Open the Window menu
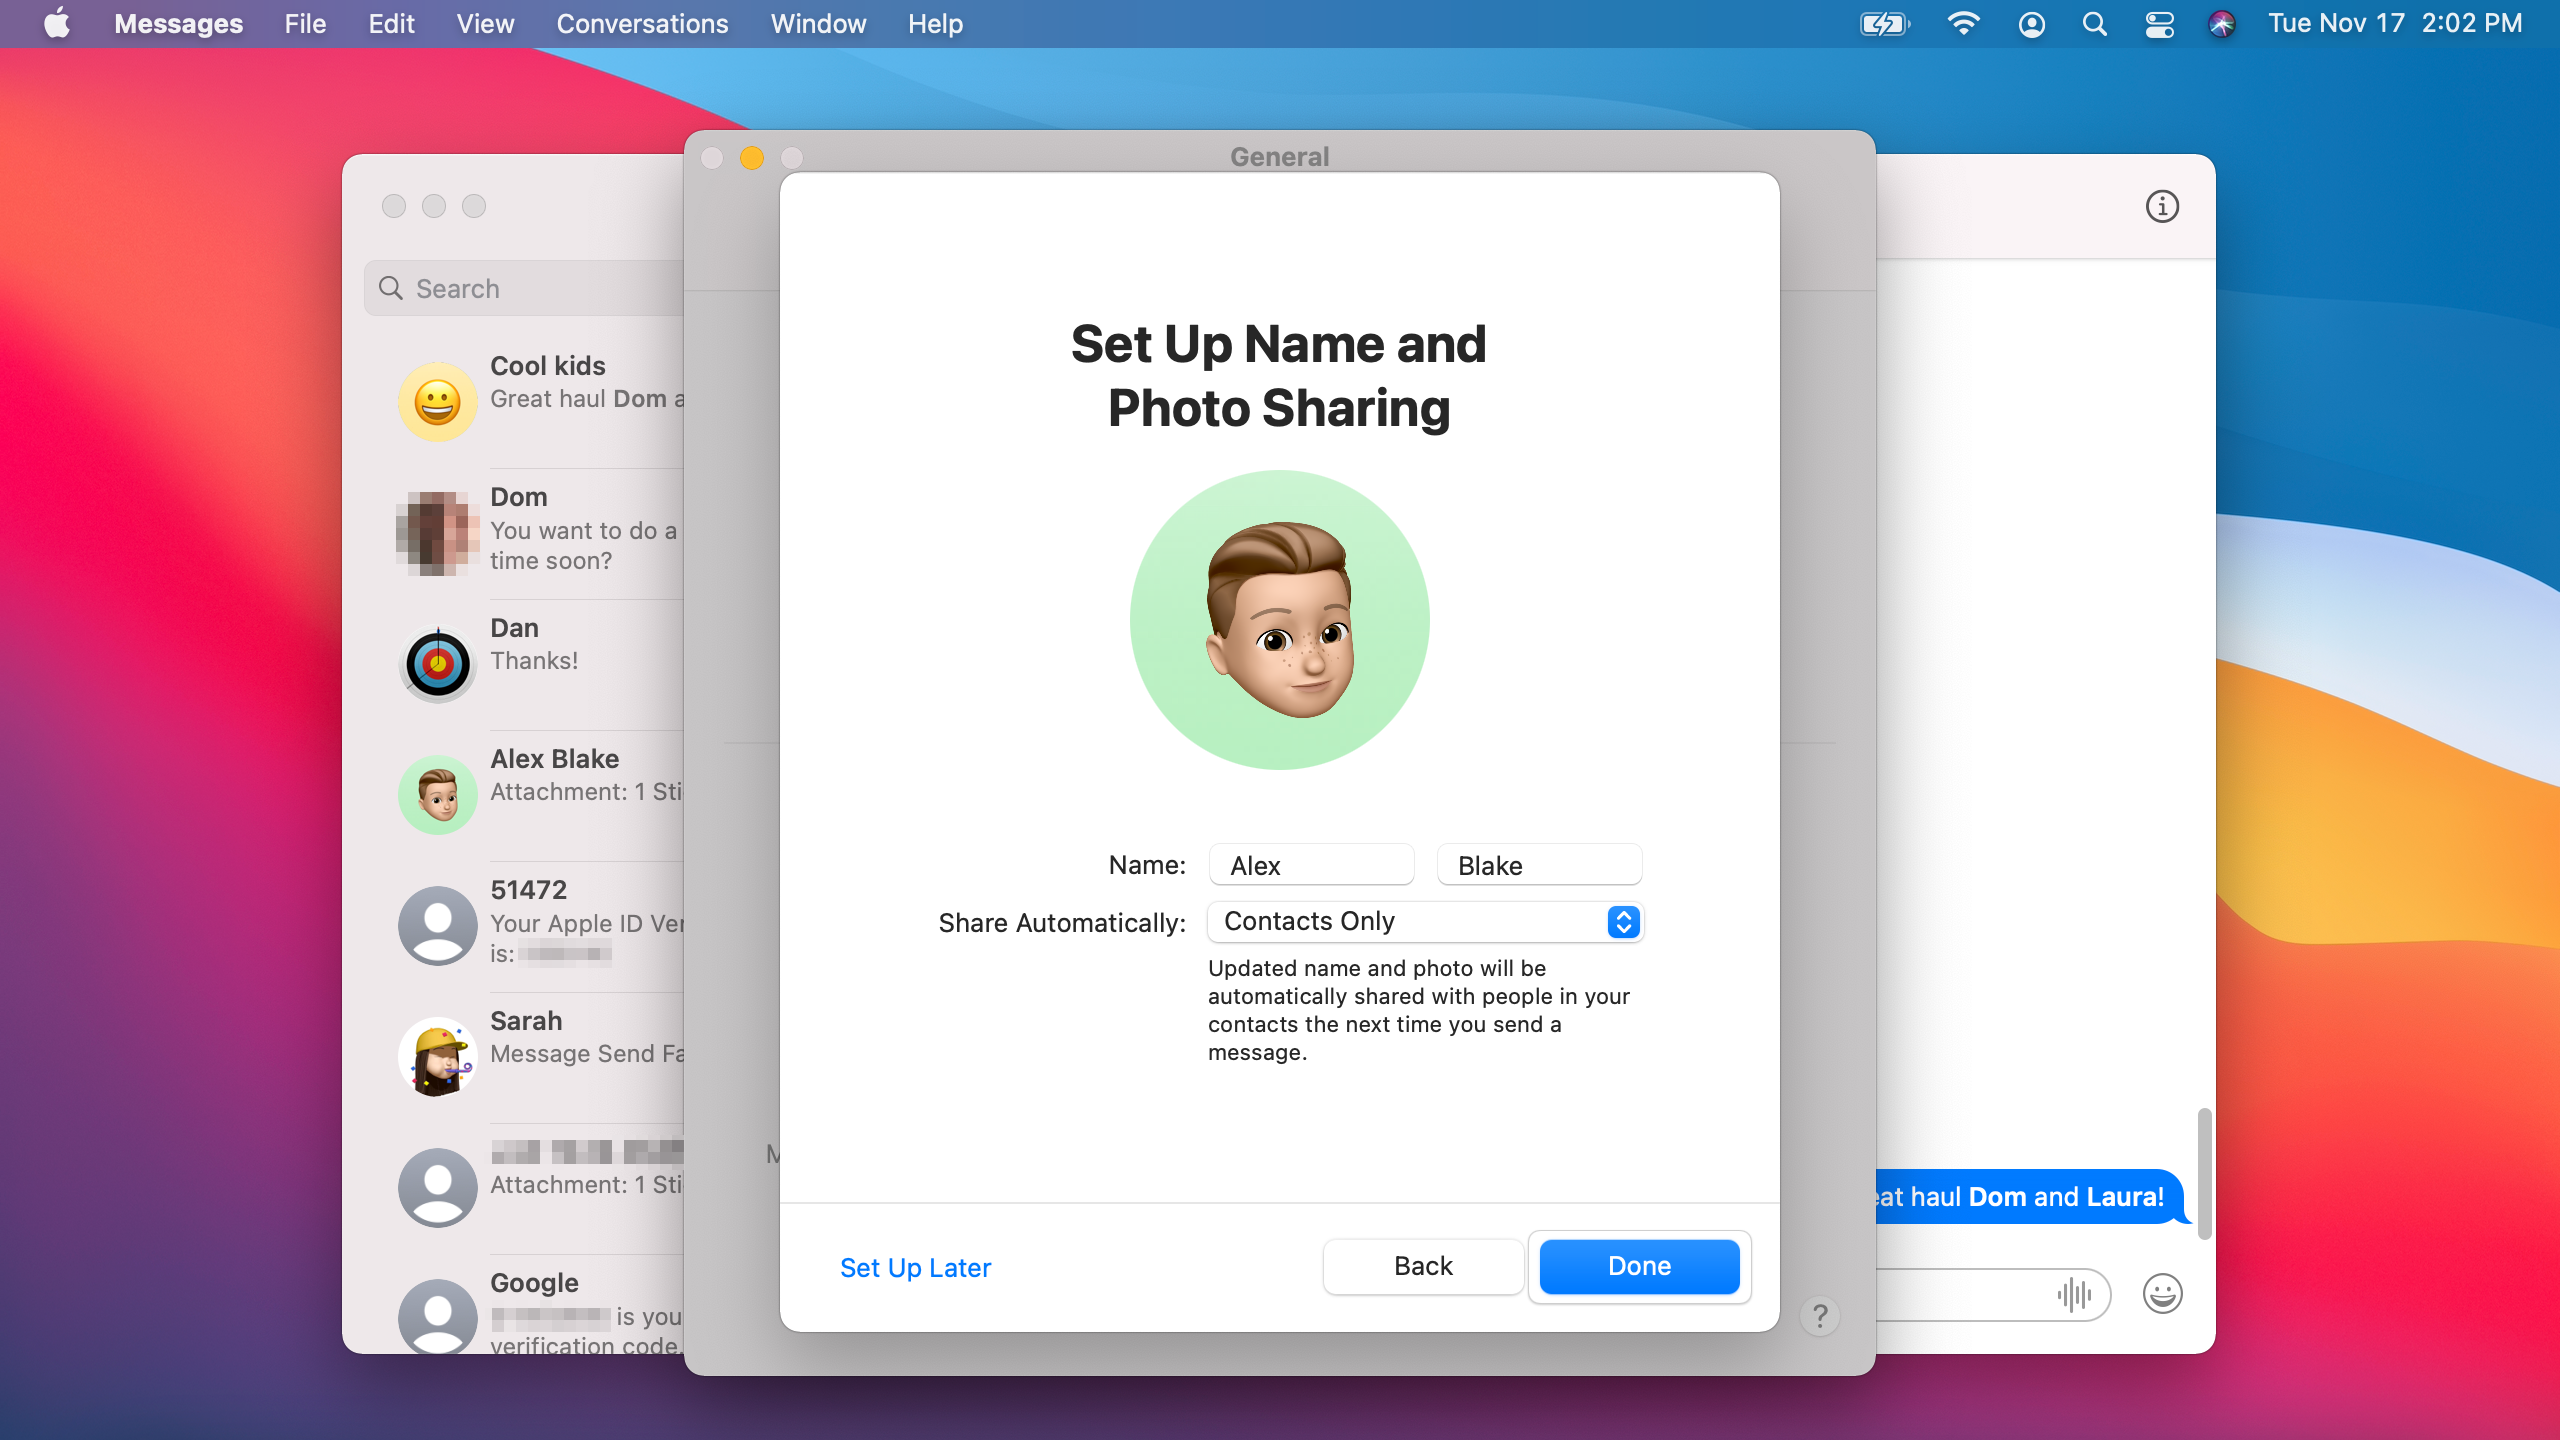Screen dimensions: 2560x1440 pyautogui.click(x=818, y=23)
